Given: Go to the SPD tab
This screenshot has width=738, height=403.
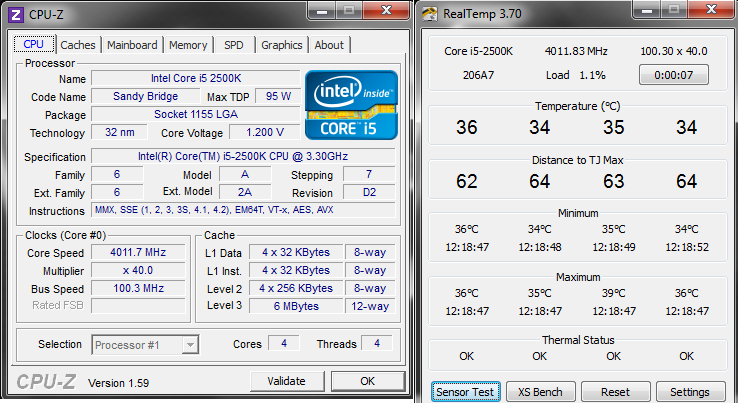Looking at the screenshot, I should pyautogui.click(x=233, y=45).
